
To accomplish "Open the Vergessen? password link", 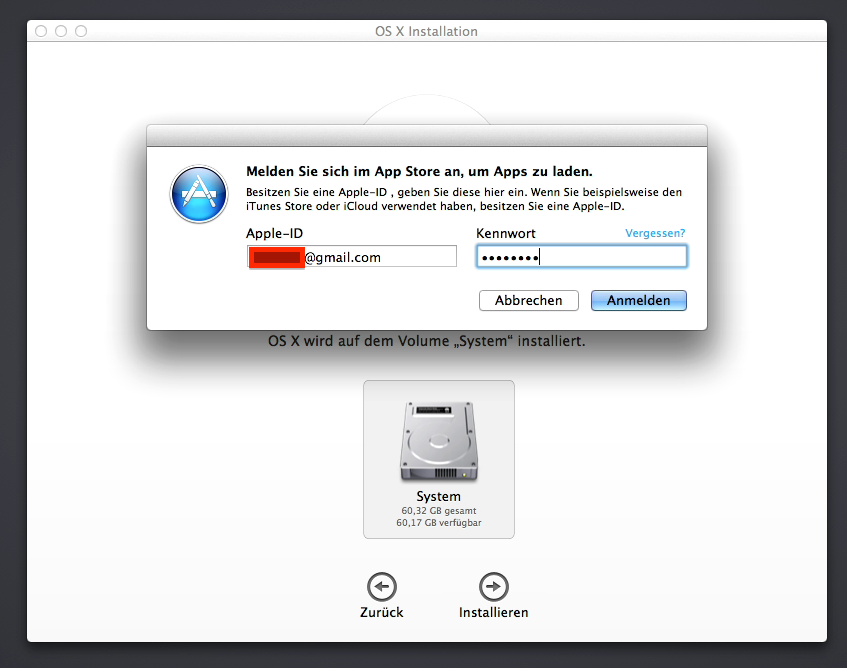I will point(655,233).
